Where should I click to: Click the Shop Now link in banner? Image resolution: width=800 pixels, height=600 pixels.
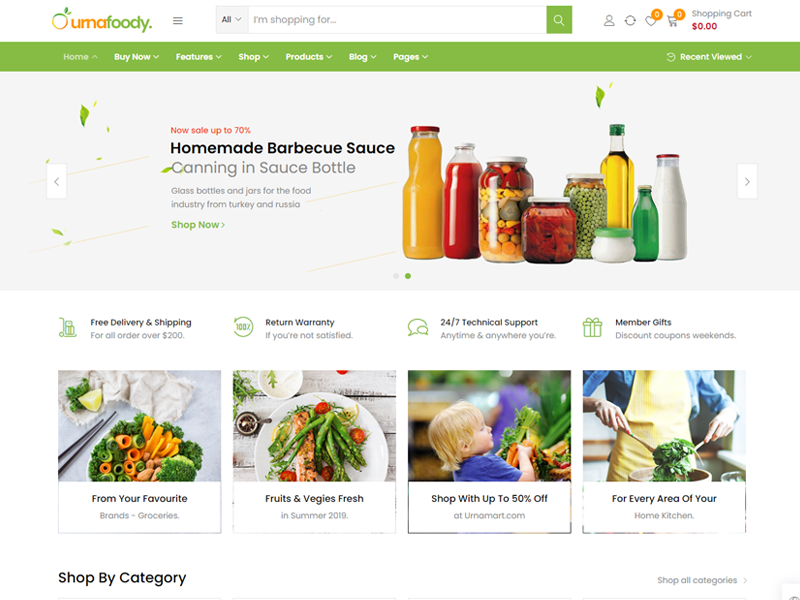(x=198, y=225)
